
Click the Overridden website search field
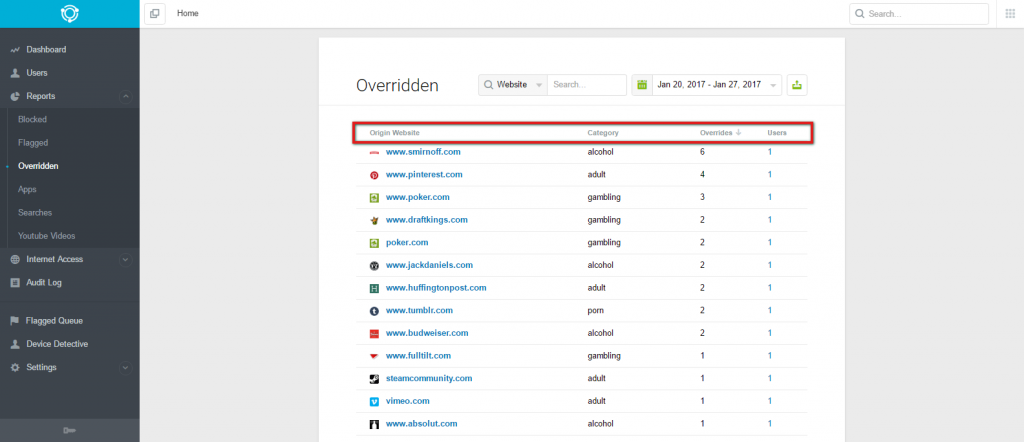click(x=586, y=85)
